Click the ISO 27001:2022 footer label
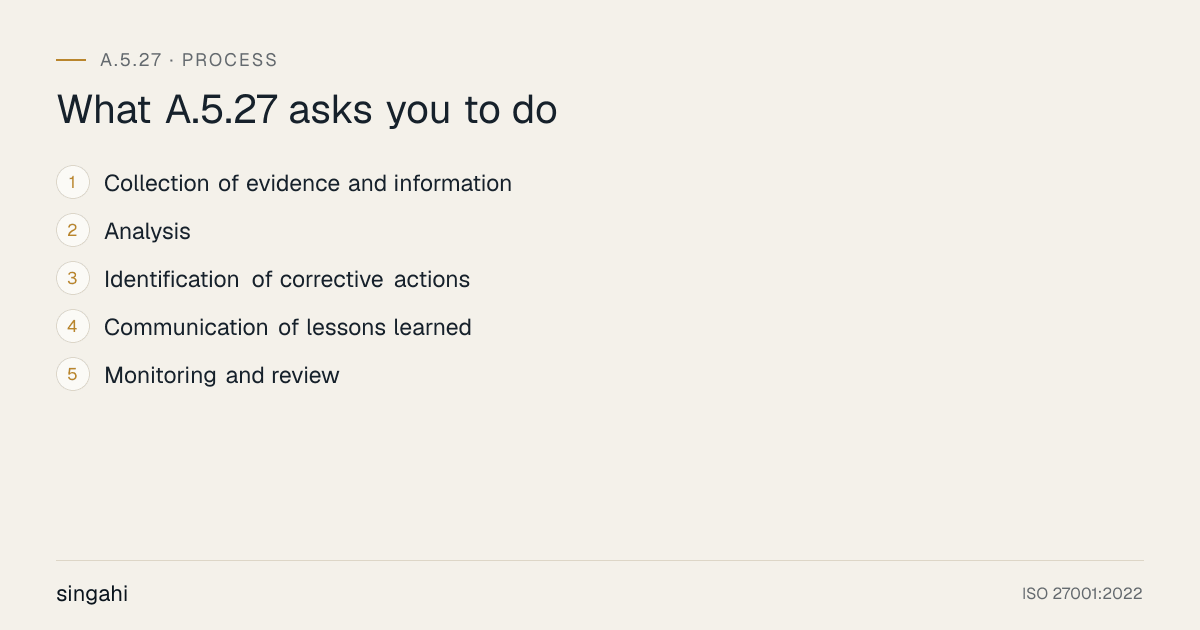This screenshot has width=1200, height=630. click(1082, 594)
